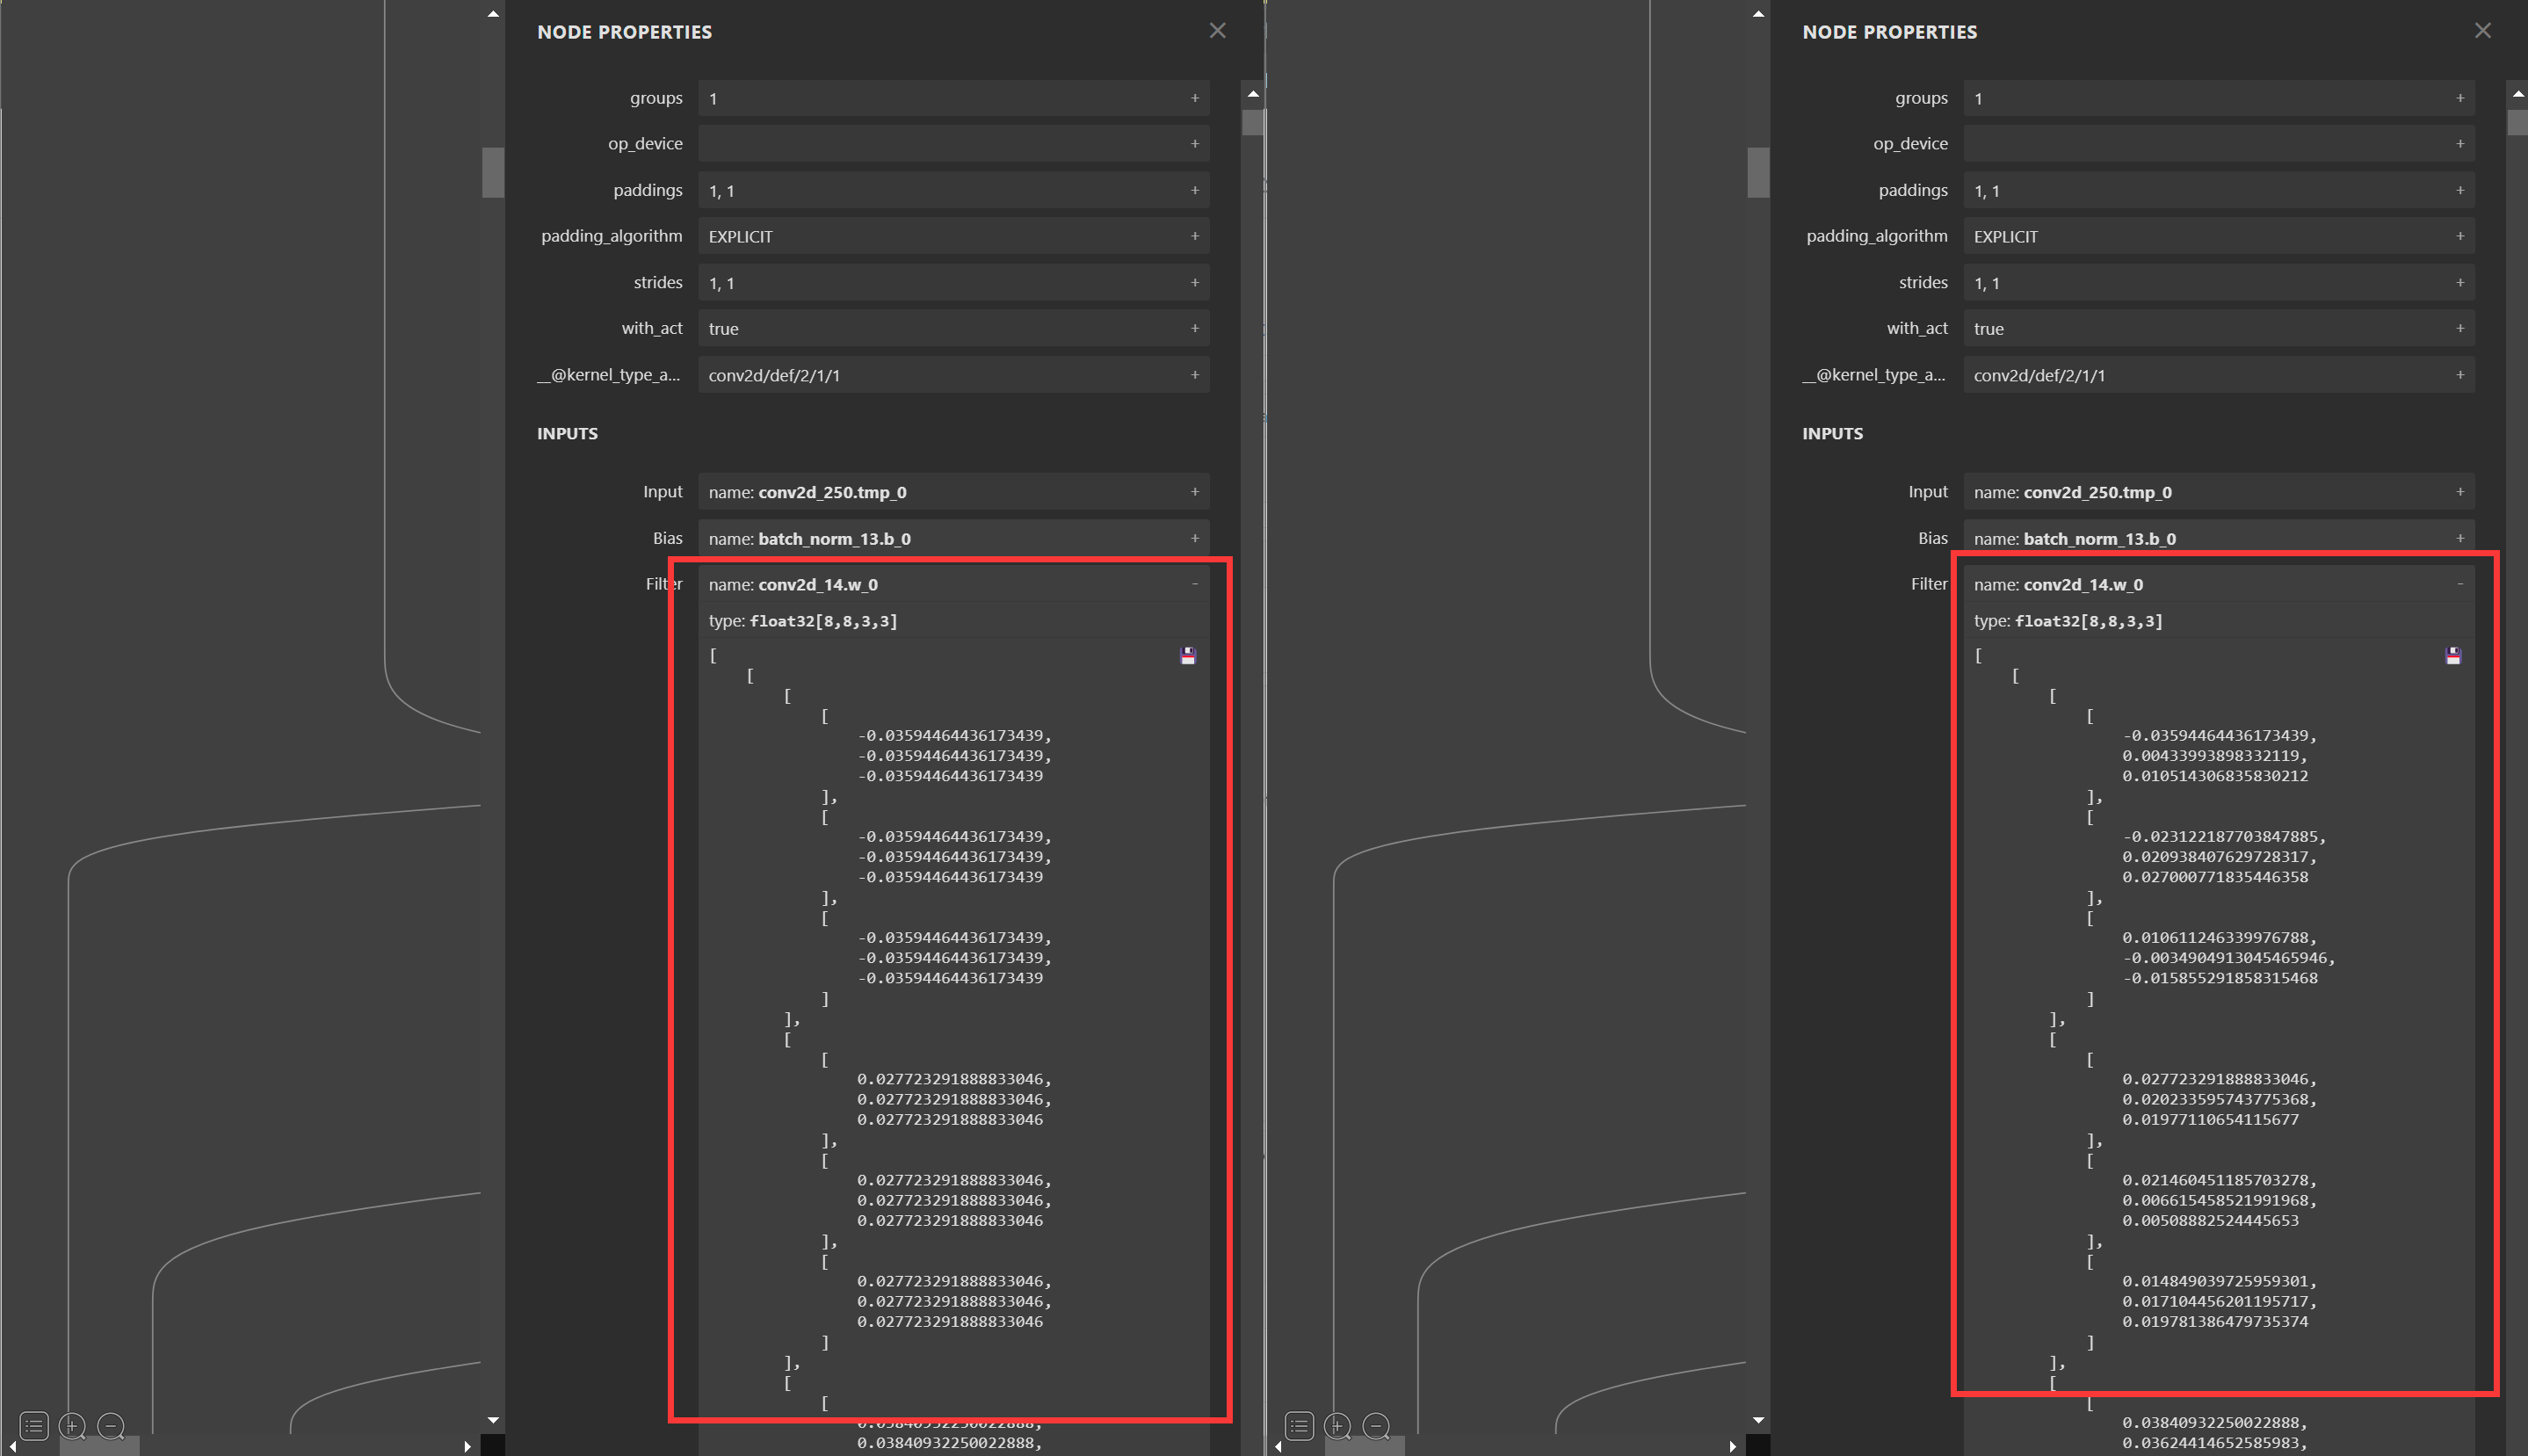
Task: Click the EXPLICIT value in left panel
Action: point(740,237)
